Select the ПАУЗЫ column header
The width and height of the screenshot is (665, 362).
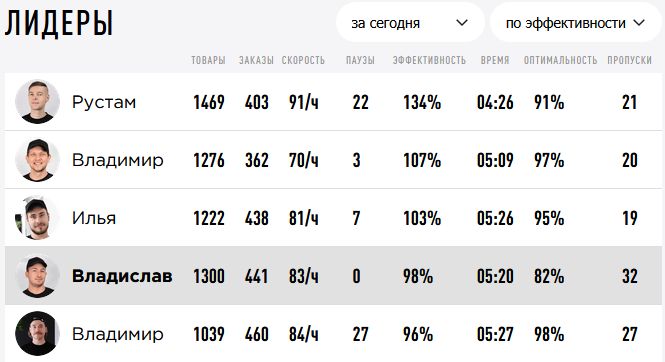point(360,60)
